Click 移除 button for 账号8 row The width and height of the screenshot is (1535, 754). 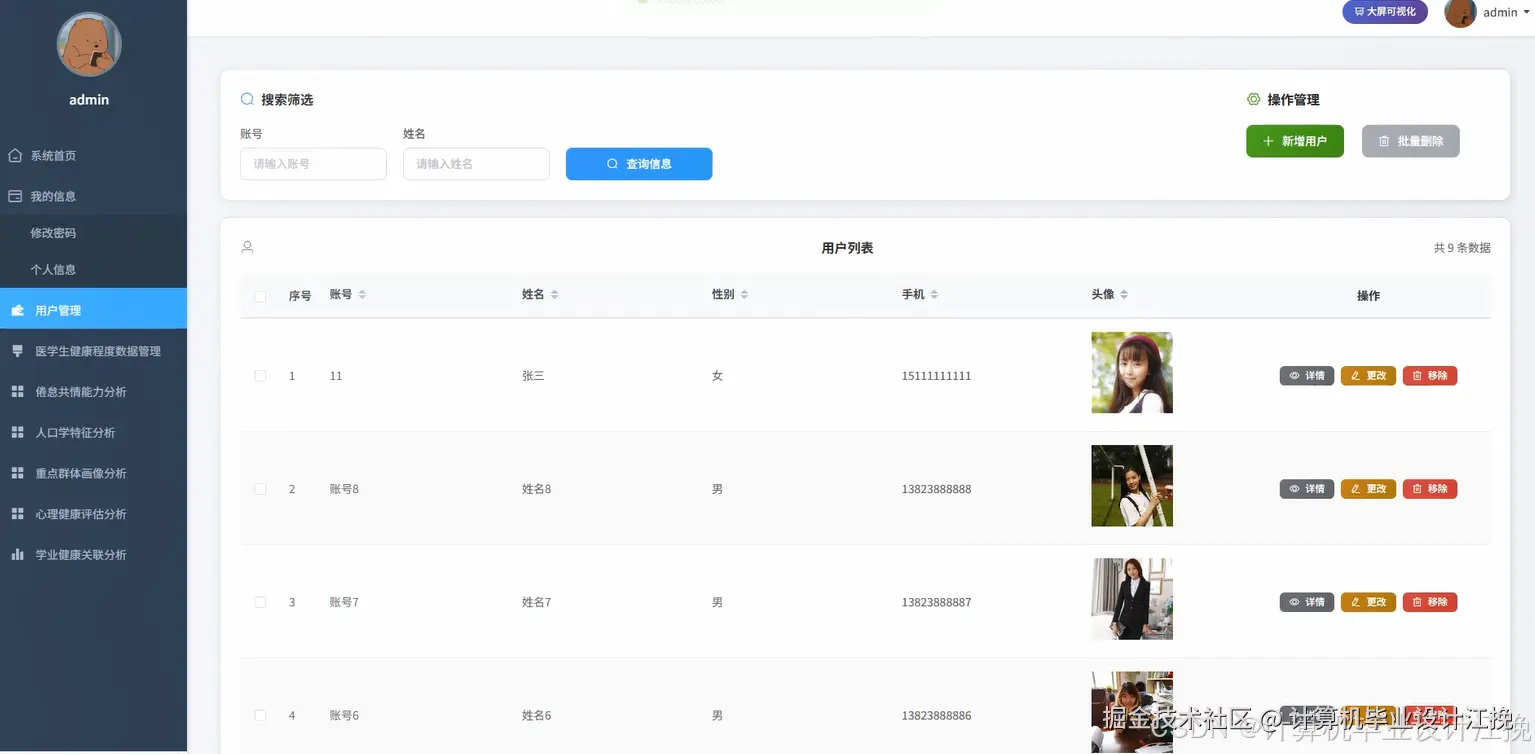(x=1430, y=489)
